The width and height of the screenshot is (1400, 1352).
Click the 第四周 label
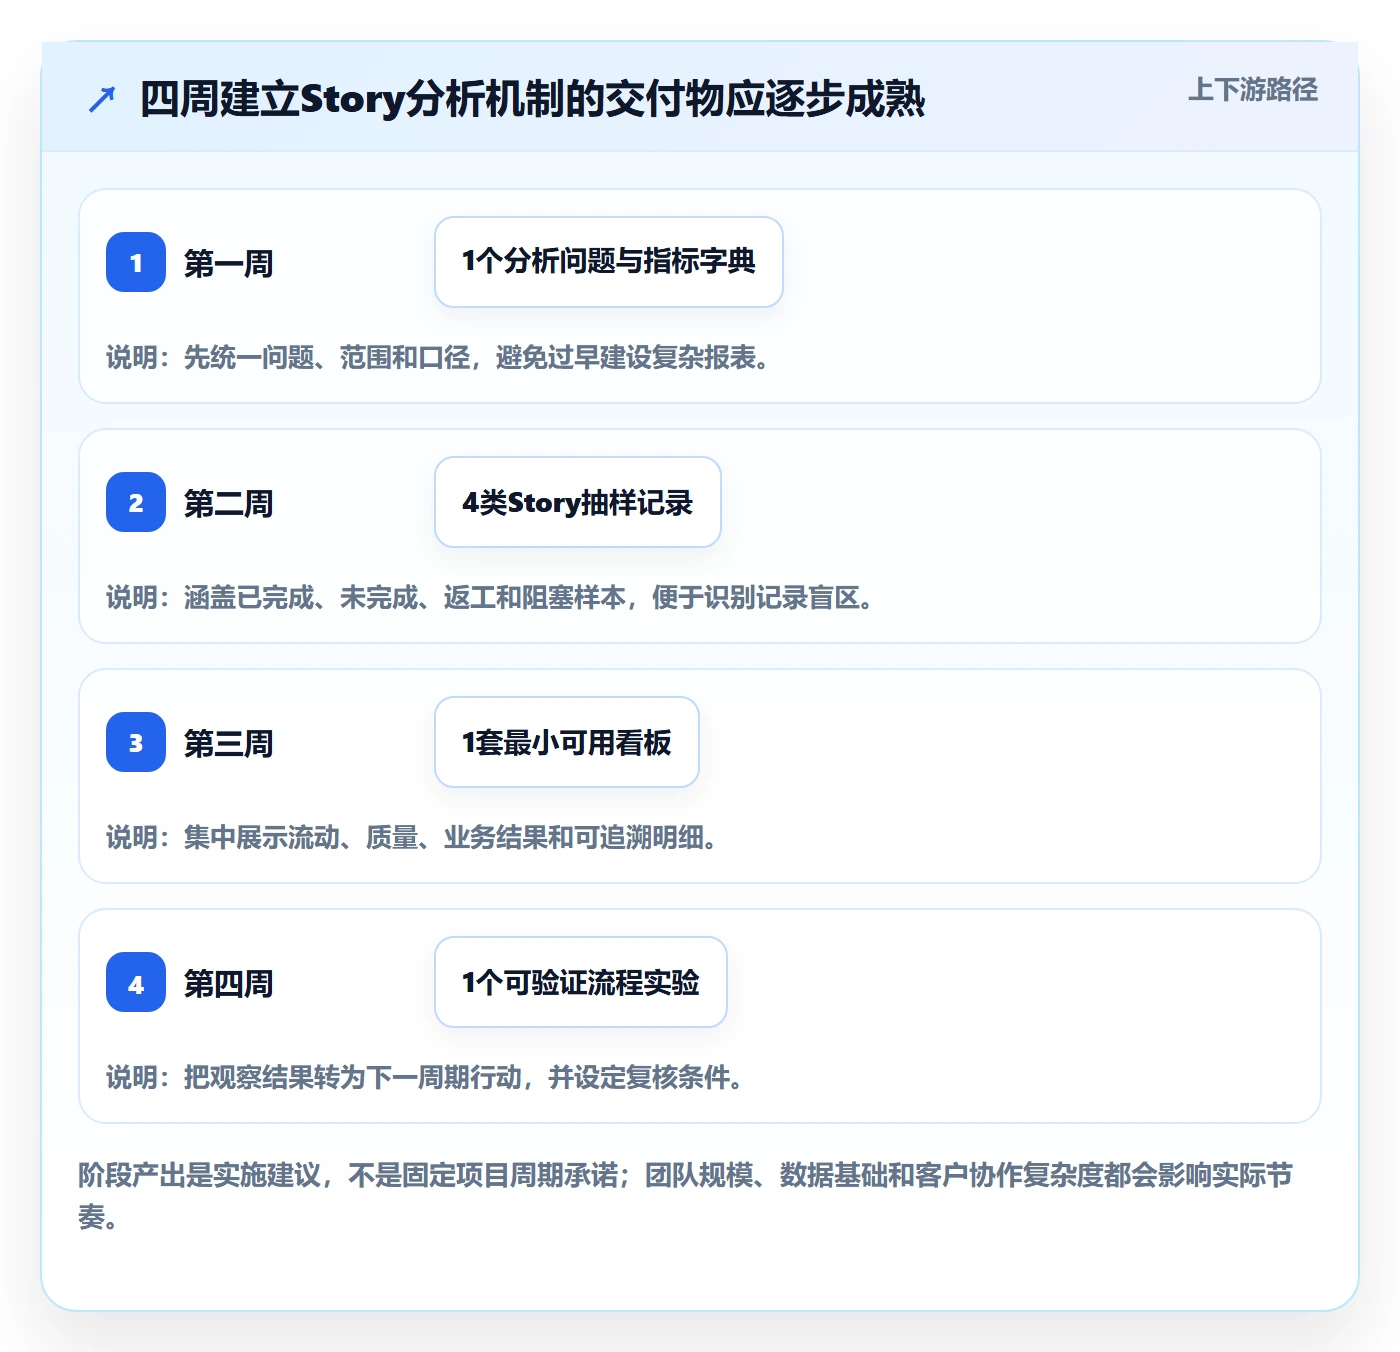pos(229,984)
